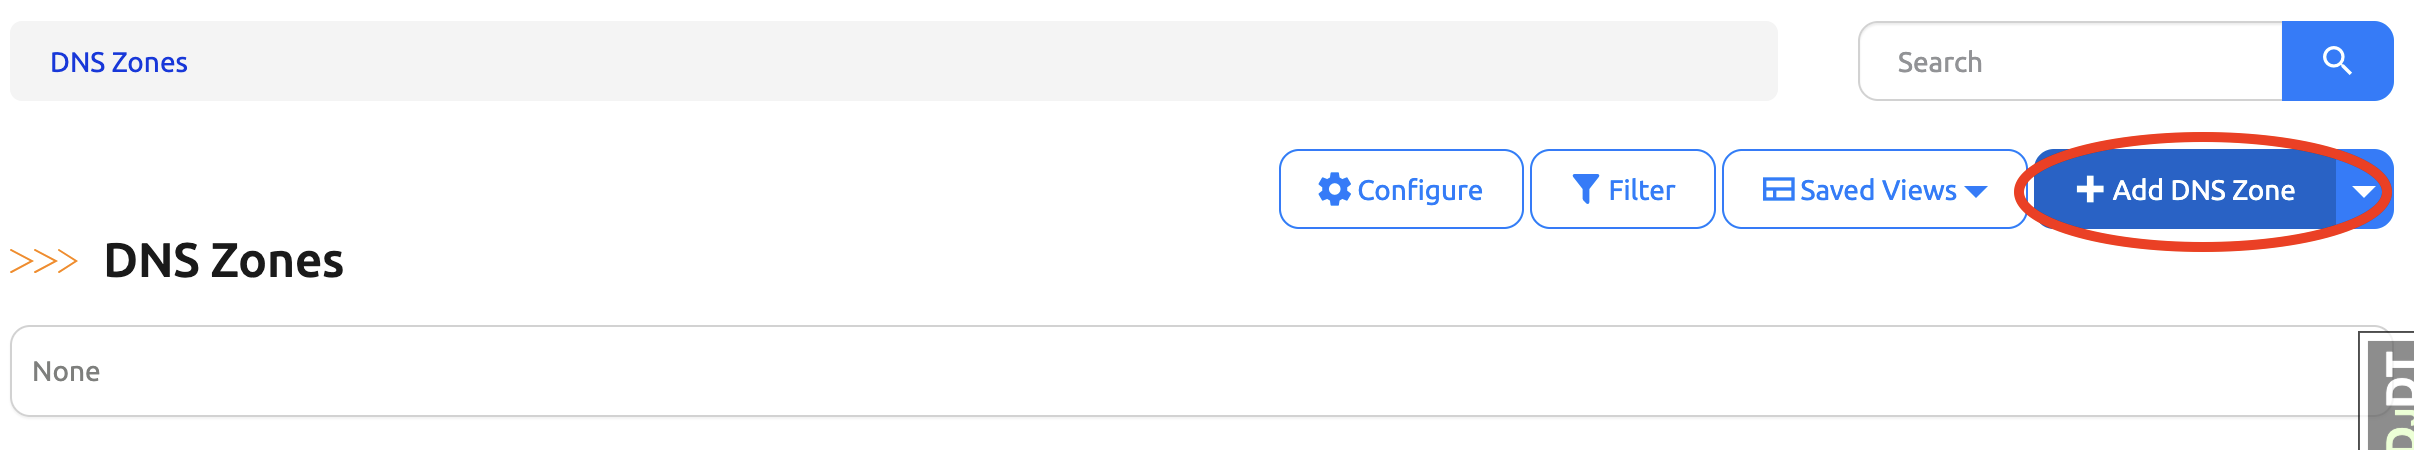Click the orange triple-chevron icon
The width and height of the screenshot is (2414, 450).
44,261
